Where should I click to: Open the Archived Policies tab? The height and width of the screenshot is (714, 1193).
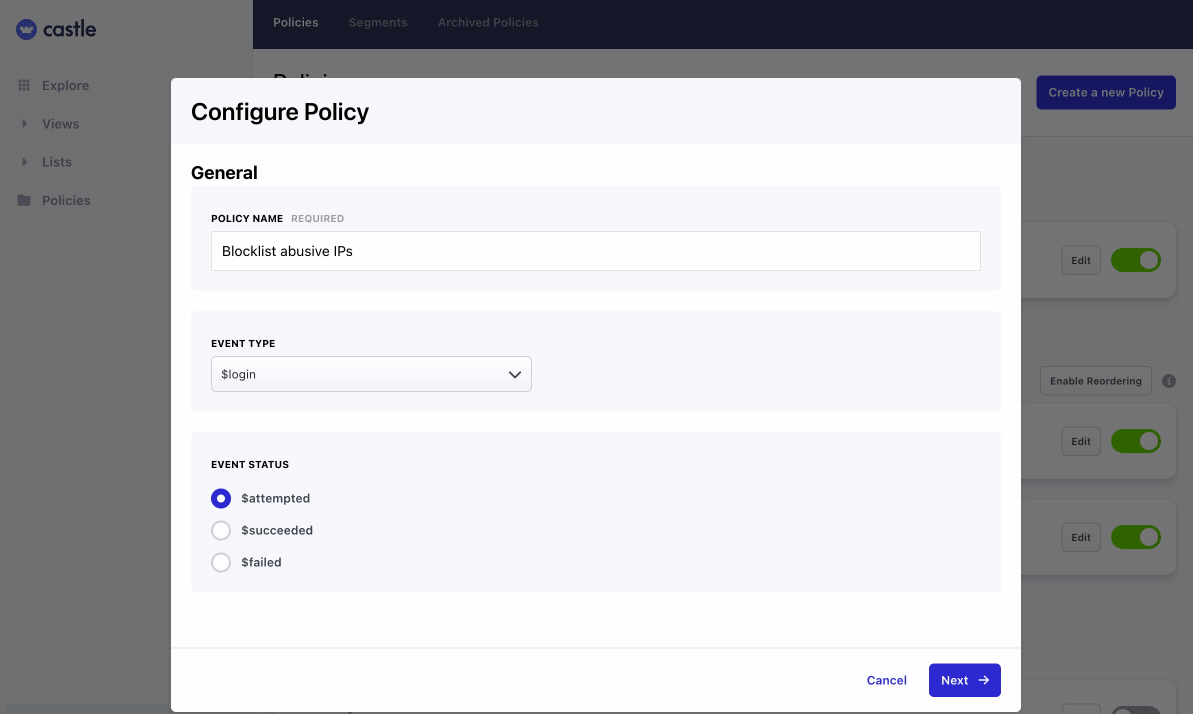pyautogui.click(x=488, y=23)
